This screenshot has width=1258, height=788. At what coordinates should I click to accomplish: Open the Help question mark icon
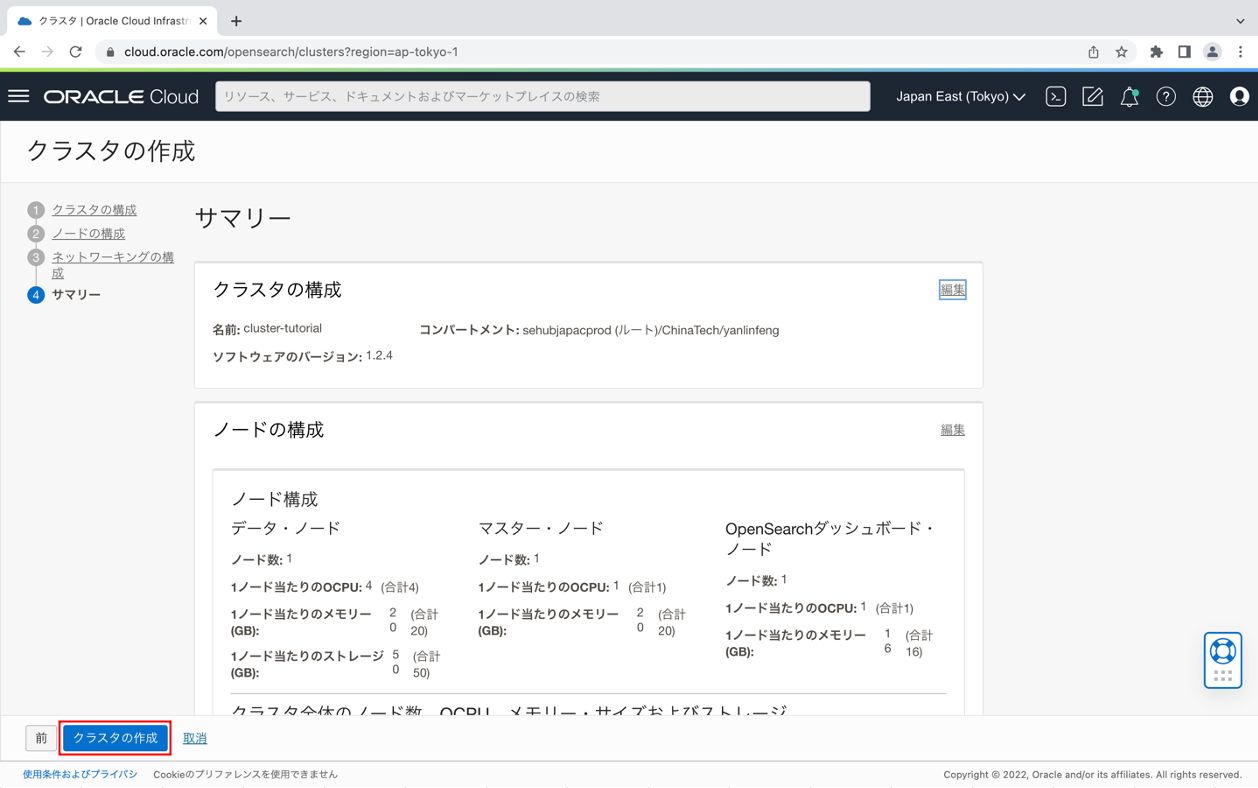tap(1166, 96)
